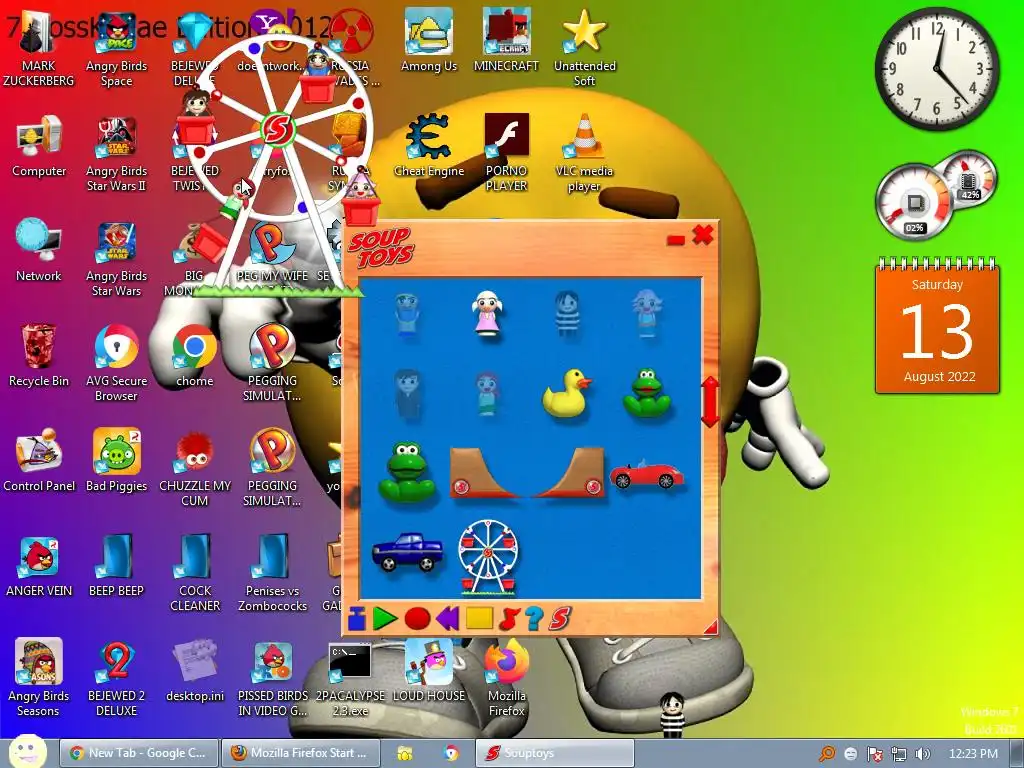Viewport: 1024px width, 768px height.
Task: Select the ramp toy curving up to the right
Action: pos(570,473)
